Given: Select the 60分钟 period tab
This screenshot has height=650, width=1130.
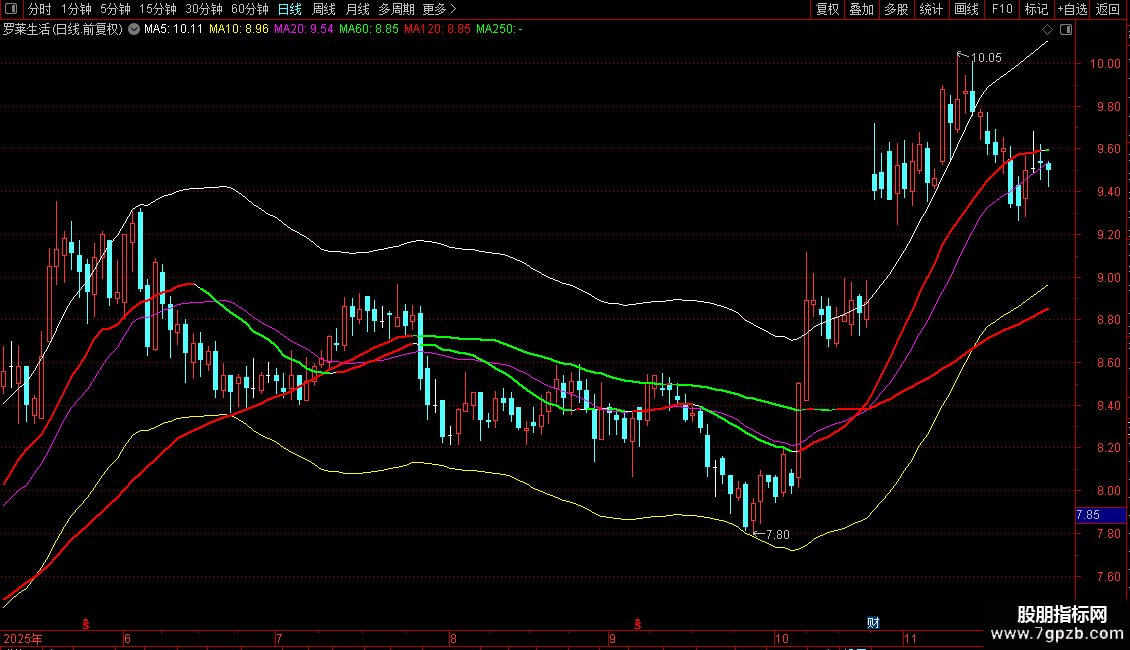Looking at the screenshot, I should (x=250, y=9).
